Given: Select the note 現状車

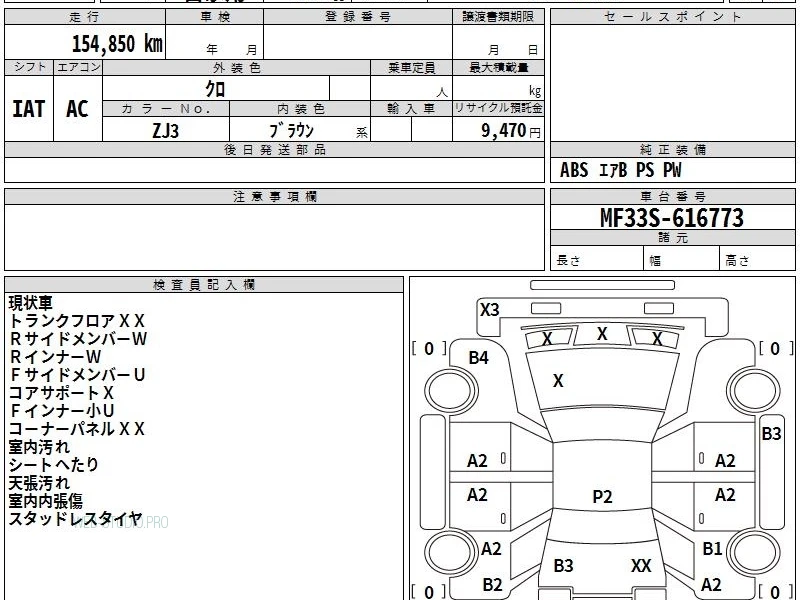Looking at the screenshot, I should tap(31, 303).
